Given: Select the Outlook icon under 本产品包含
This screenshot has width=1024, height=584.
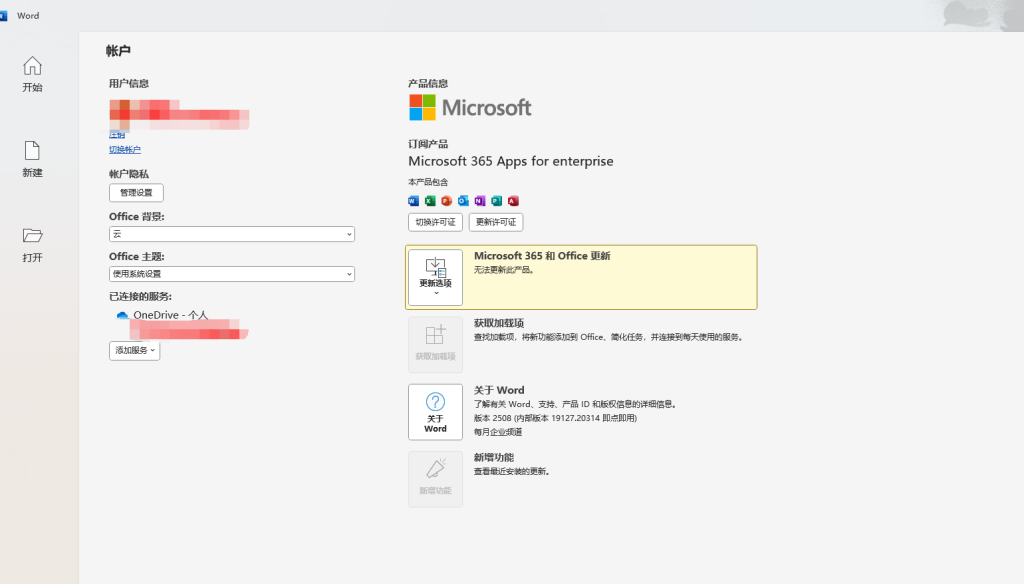Looking at the screenshot, I should (463, 200).
